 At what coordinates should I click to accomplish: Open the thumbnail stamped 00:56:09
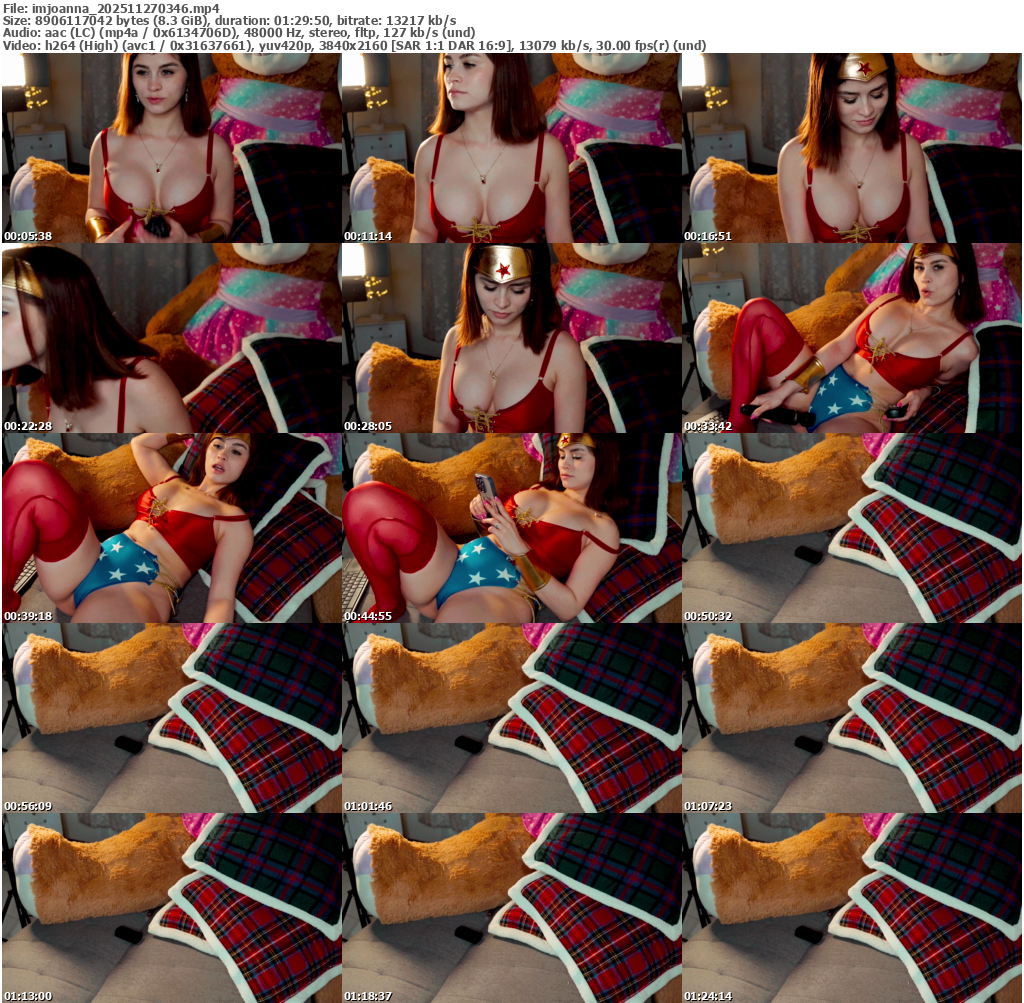[x=171, y=718]
